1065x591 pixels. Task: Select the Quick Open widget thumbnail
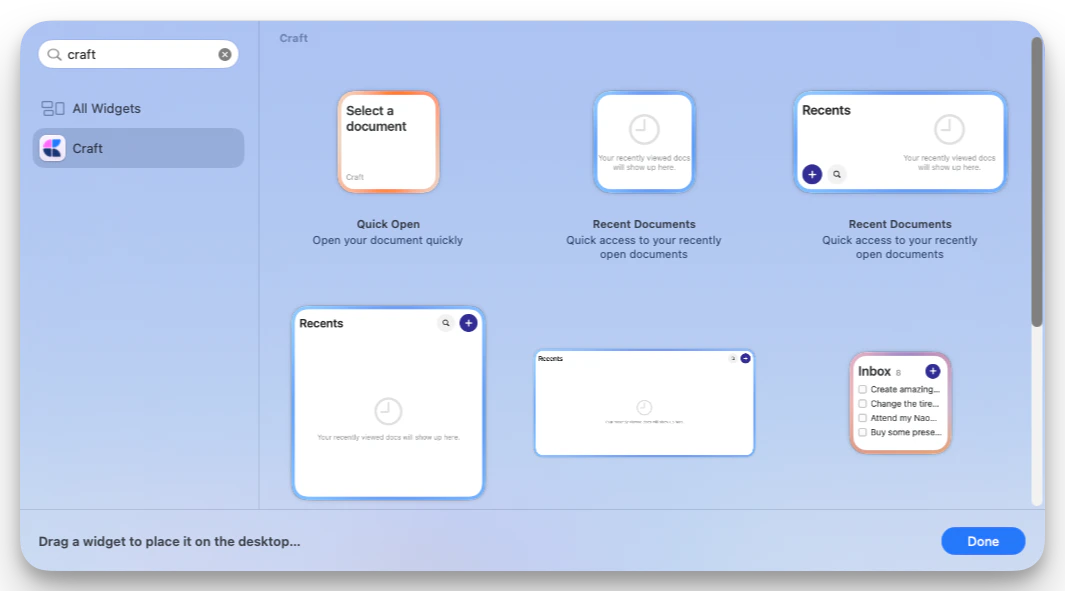[389, 142]
